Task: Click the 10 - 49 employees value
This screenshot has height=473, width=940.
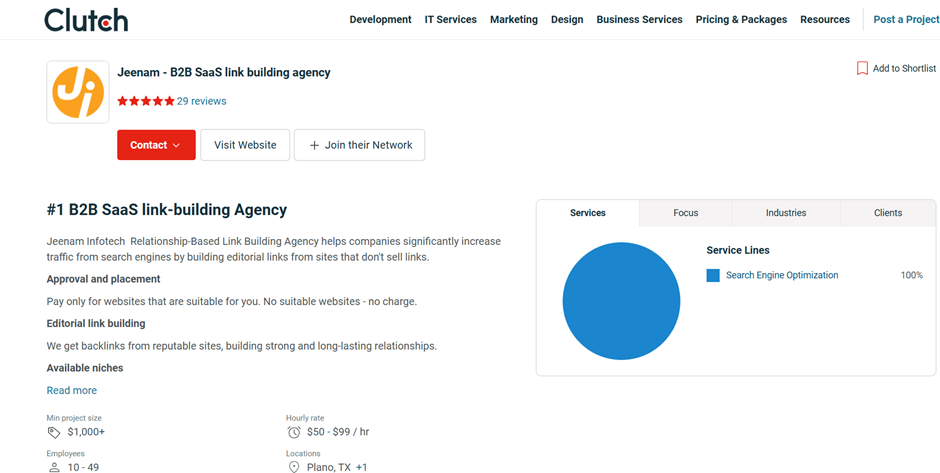Action: tap(83, 468)
